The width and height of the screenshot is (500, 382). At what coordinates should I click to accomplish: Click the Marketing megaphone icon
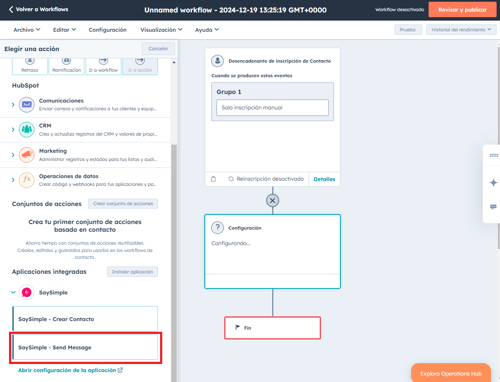[x=27, y=155]
